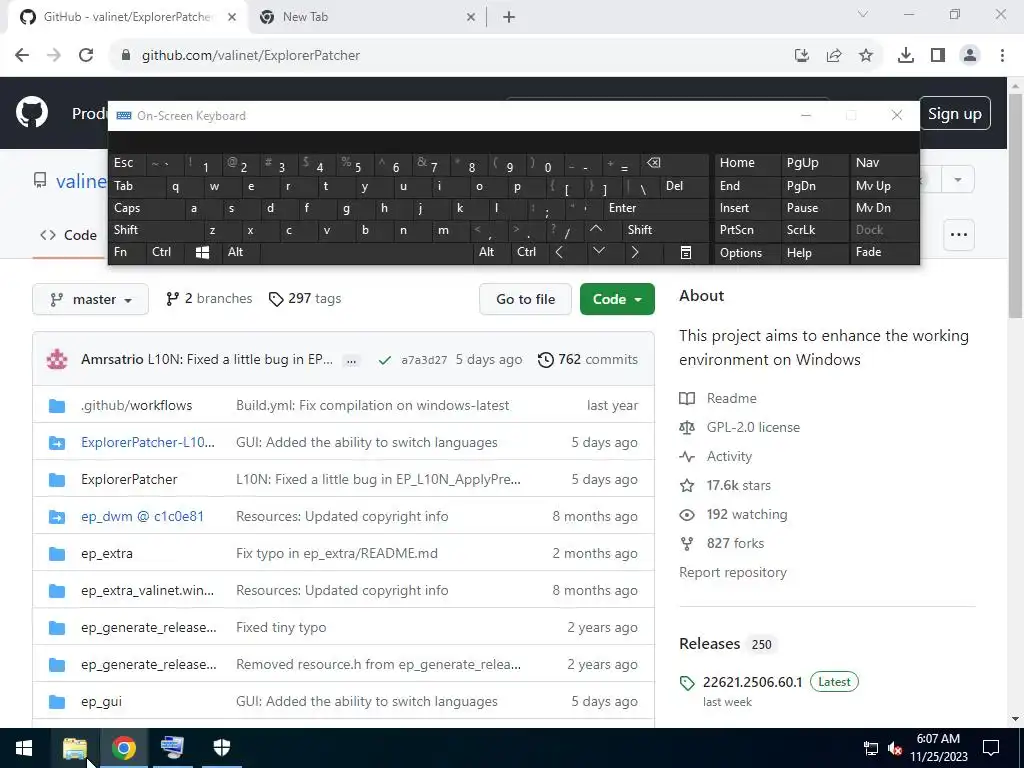Viewport: 1024px width, 768px height.
Task: Click context menu key on On-Screen Keyboard
Action: pyautogui.click(x=686, y=253)
